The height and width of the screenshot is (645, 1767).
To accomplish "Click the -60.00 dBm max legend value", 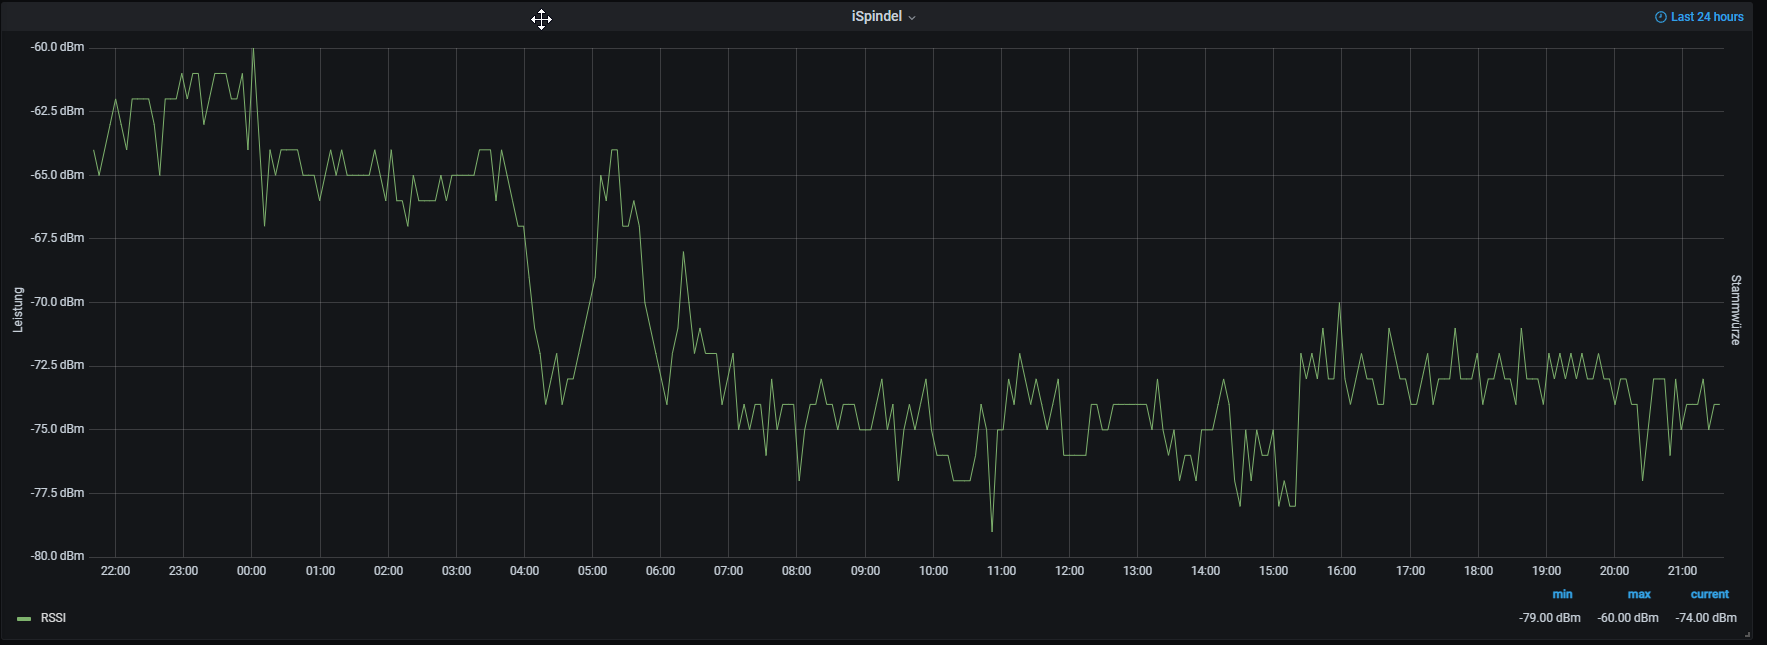I will click(1628, 618).
